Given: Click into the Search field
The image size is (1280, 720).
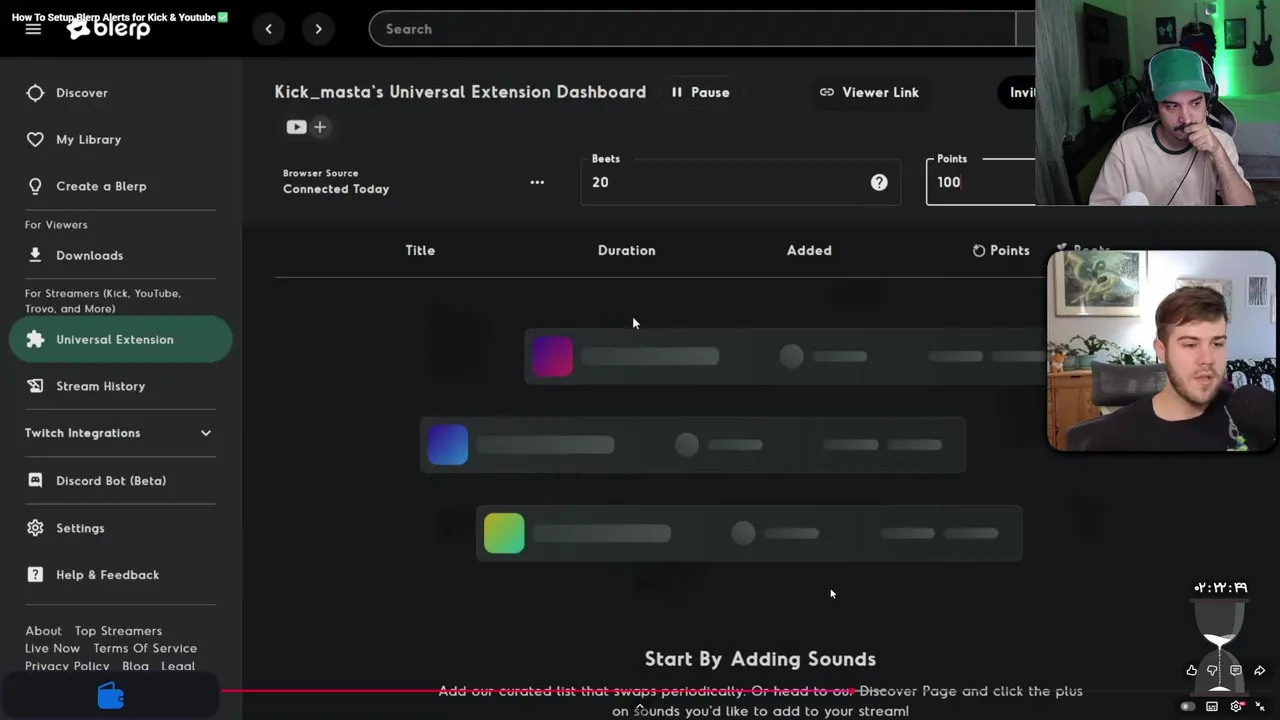Looking at the screenshot, I should 692,29.
